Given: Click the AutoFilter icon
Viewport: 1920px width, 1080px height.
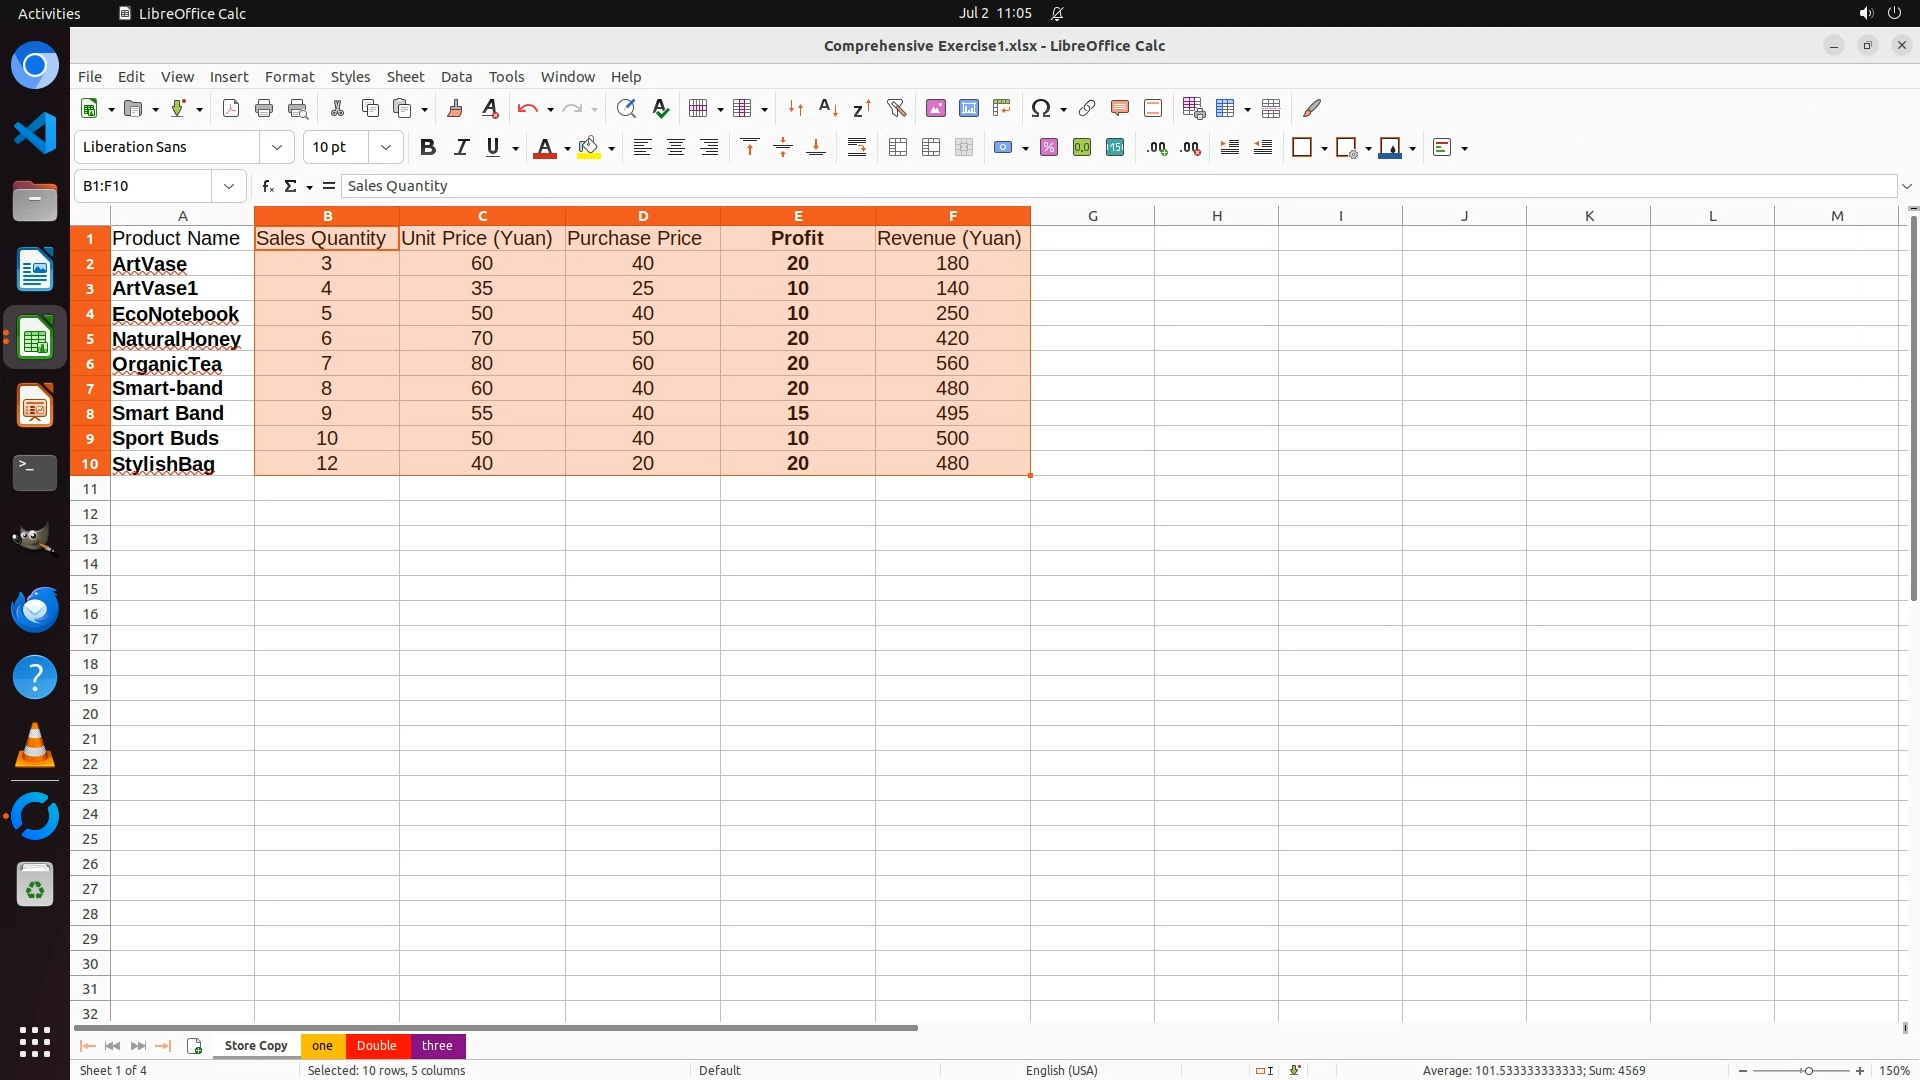Looking at the screenshot, I should (896, 108).
